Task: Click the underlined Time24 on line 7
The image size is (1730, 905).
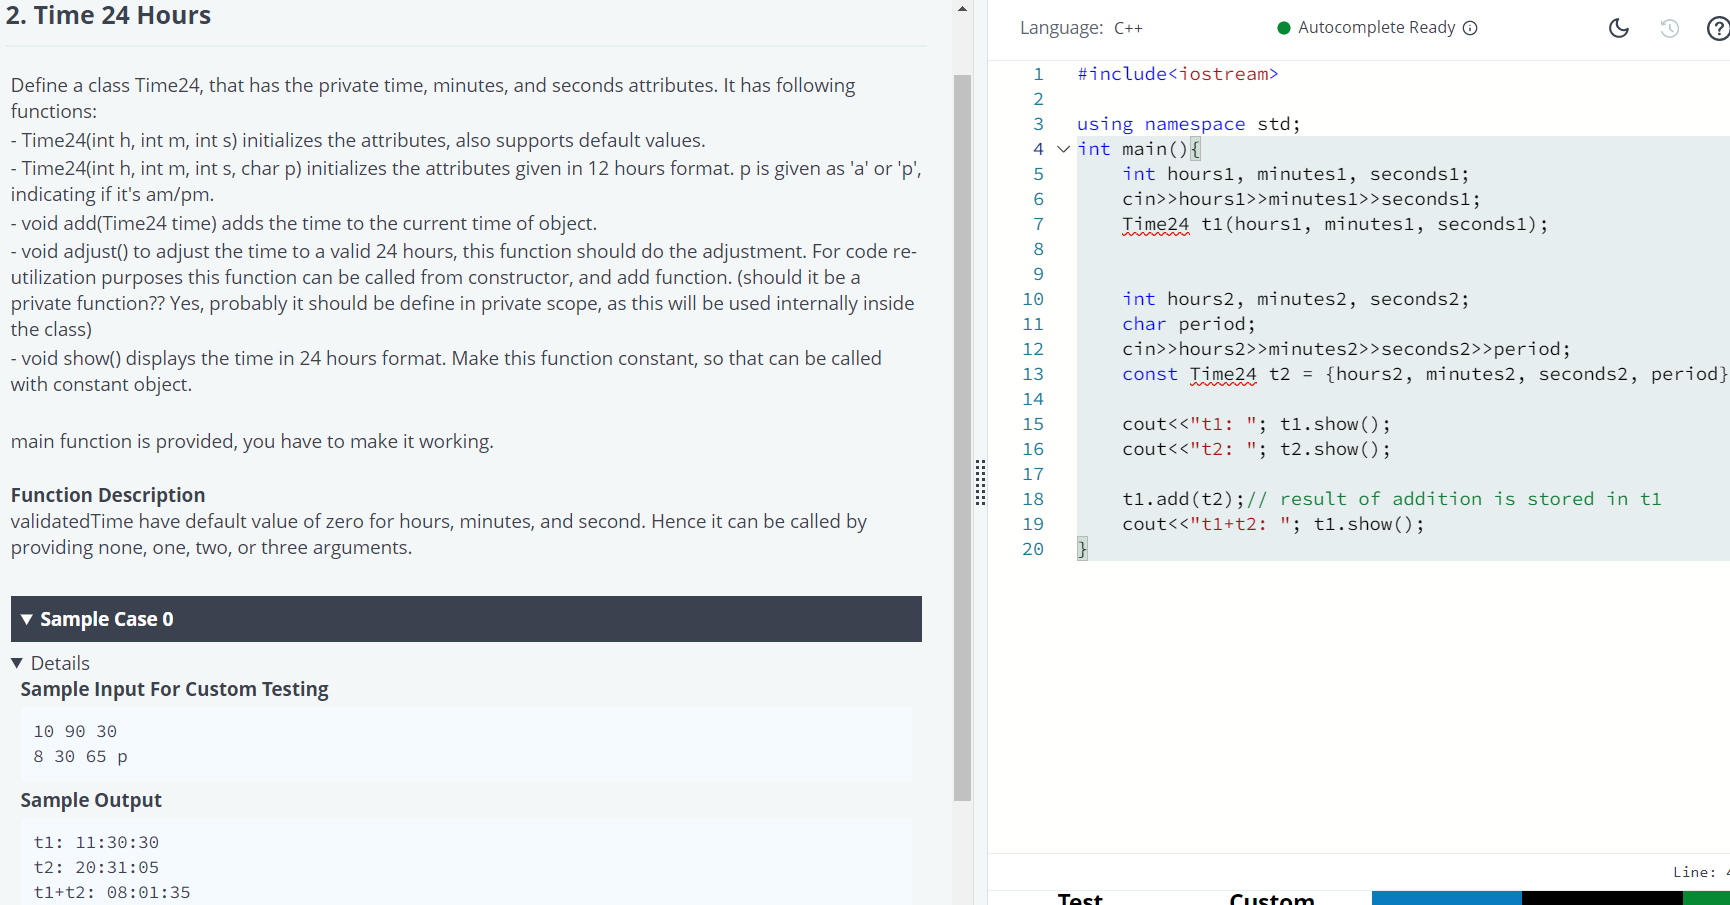Action: [x=1155, y=224]
